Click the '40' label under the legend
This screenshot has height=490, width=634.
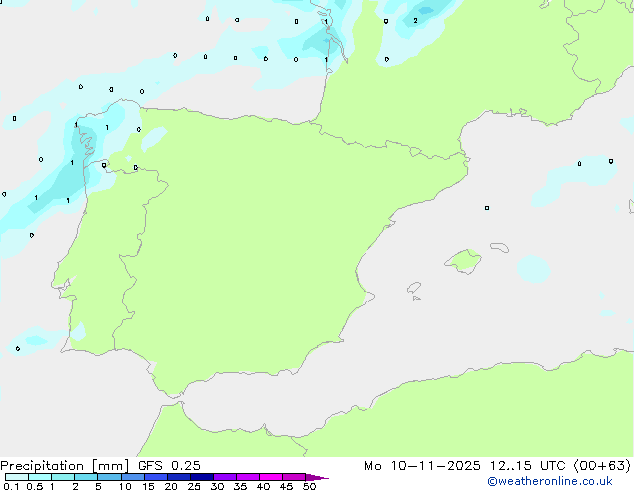point(263,486)
